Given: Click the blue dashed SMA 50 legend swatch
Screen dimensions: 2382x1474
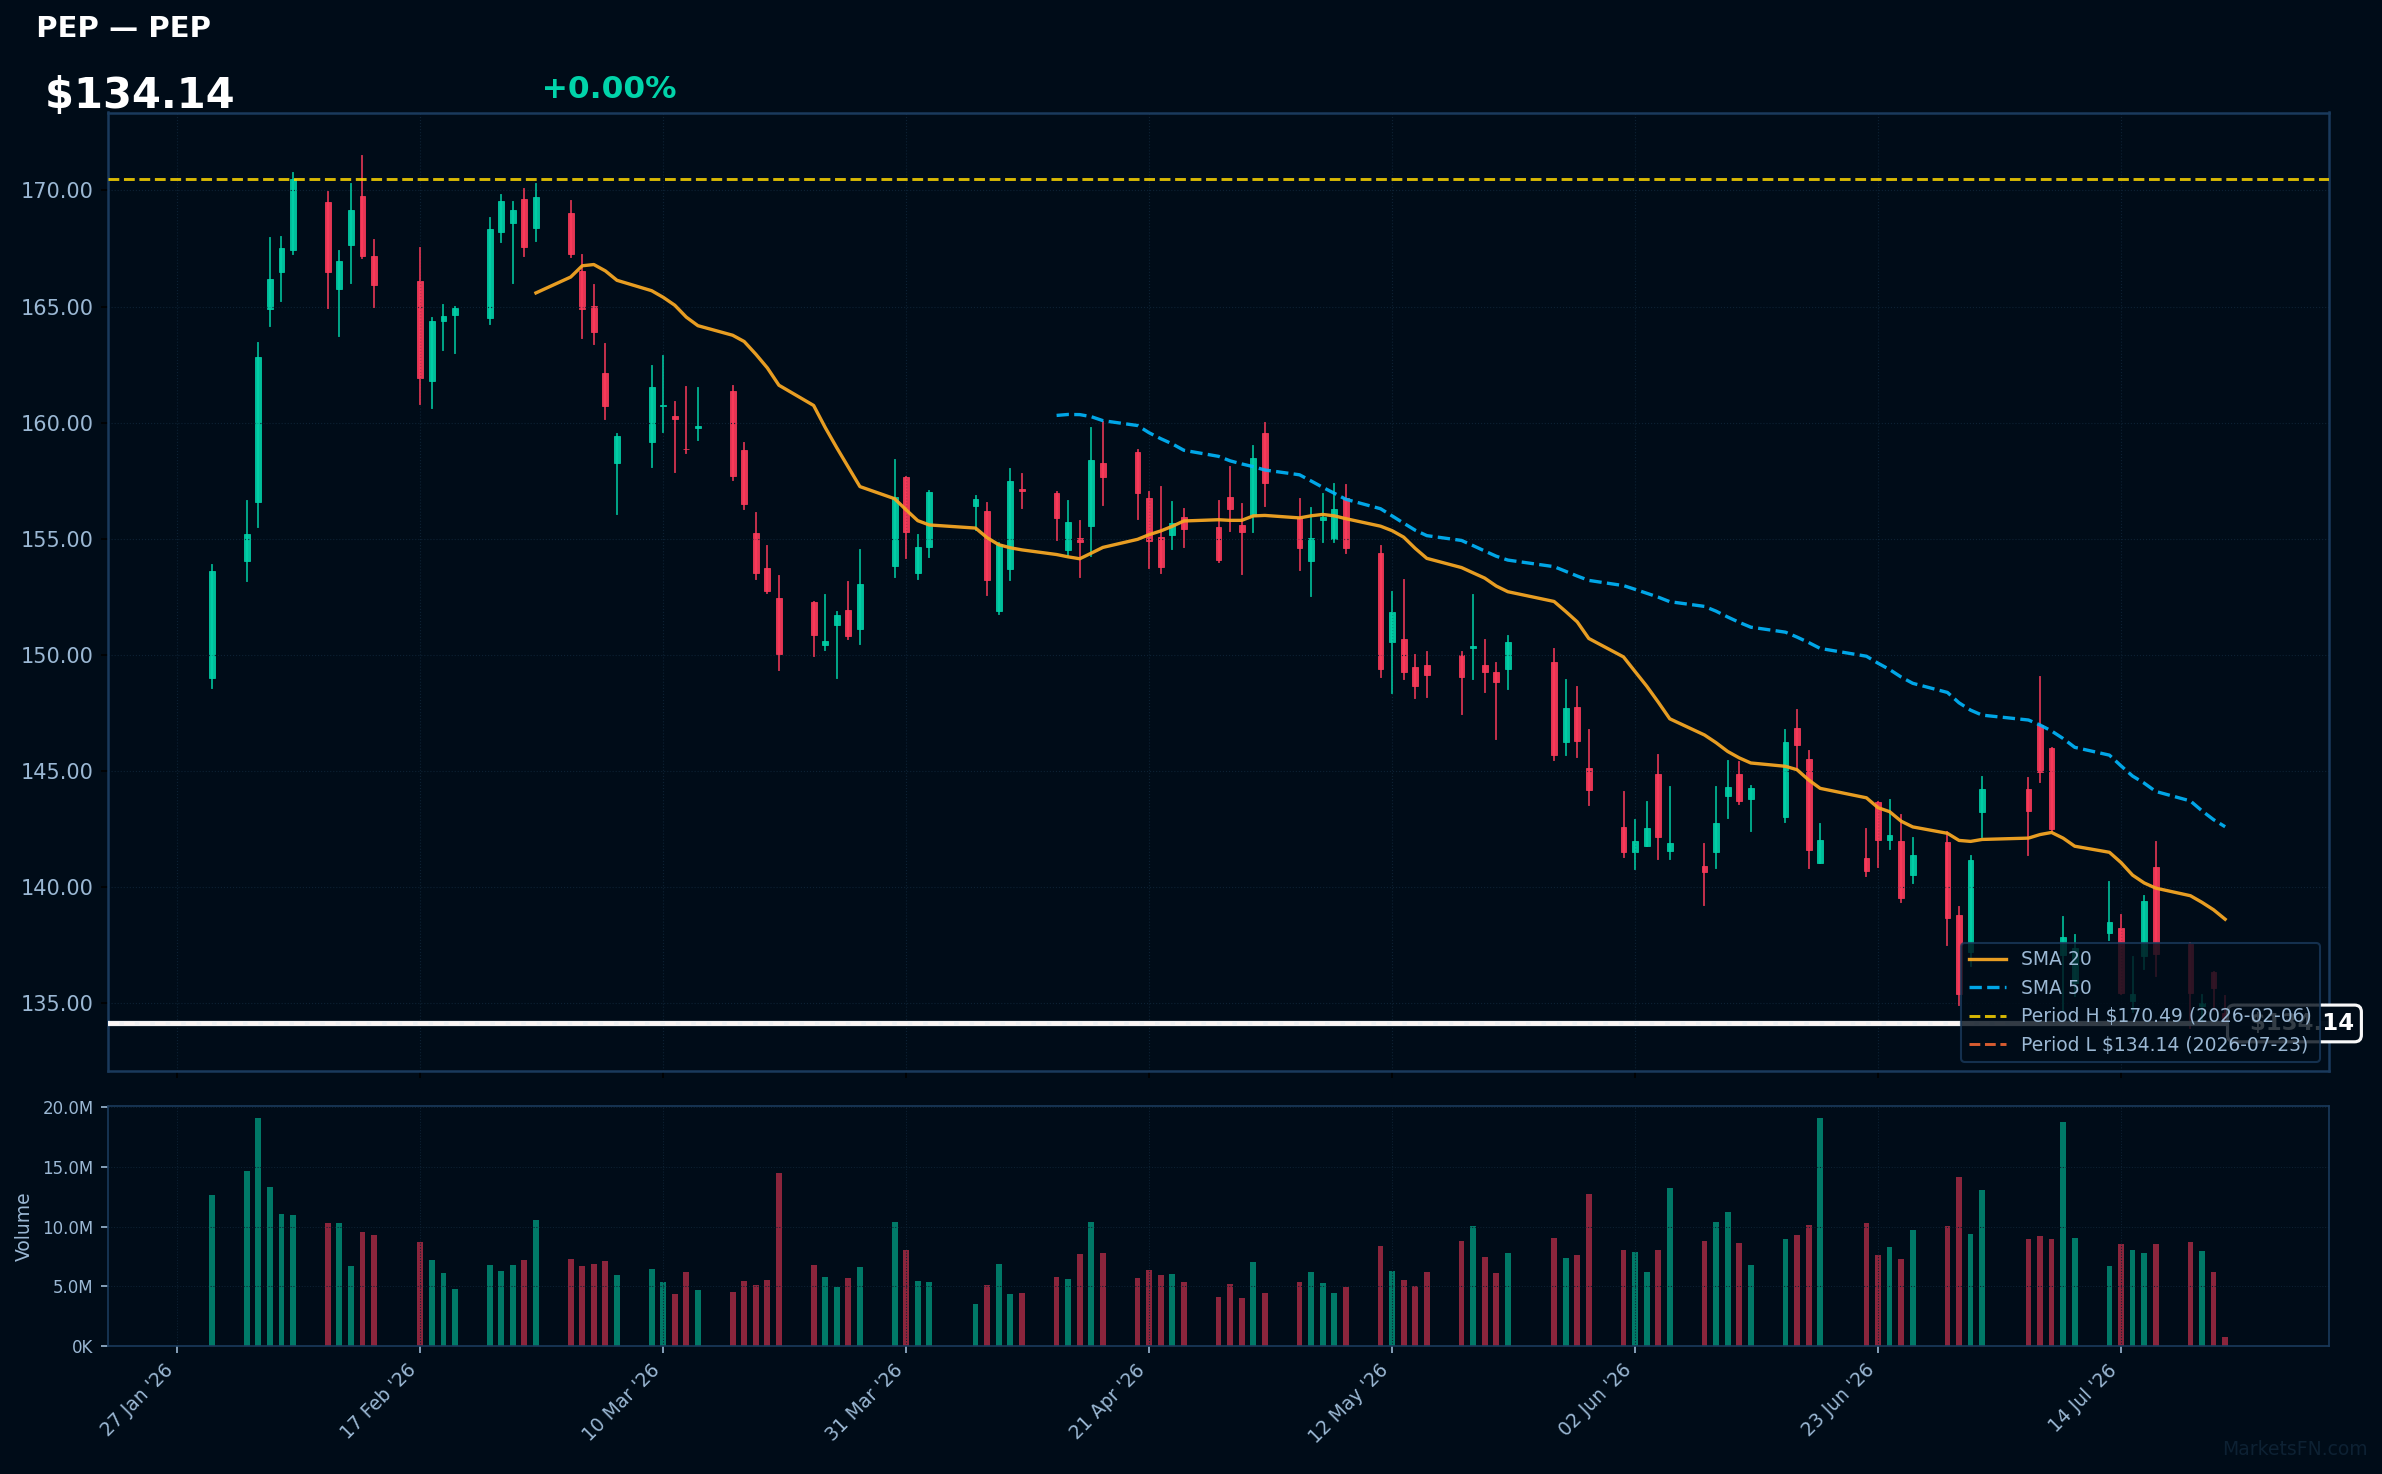Looking at the screenshot, I should point(1988,988).
